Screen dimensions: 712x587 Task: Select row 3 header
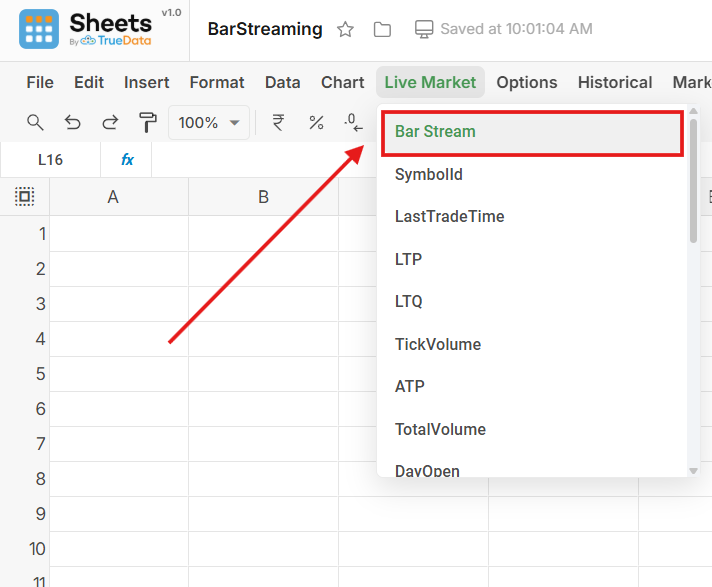pyautogui.click(x=25, y=304)
